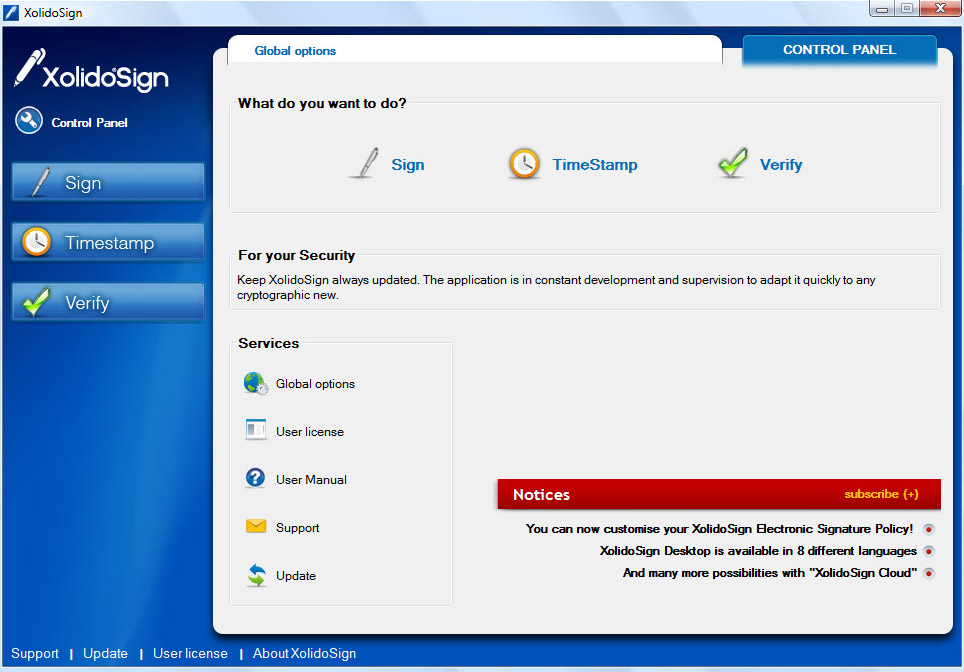Open the notice about Electronic Signature Policy
The width and height of the screenshot is (964, 672).
pos(719,529)
